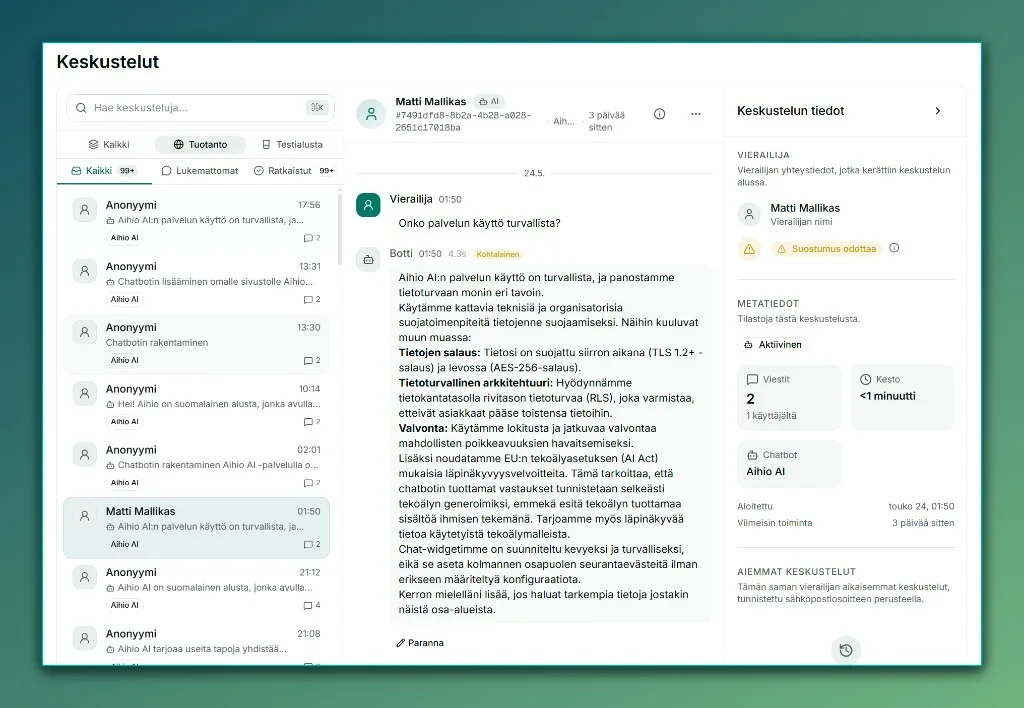Collapse the Keskustelun tiedot panel chevron
This screenshot has width=1024, height=708.
coord(938,111)
